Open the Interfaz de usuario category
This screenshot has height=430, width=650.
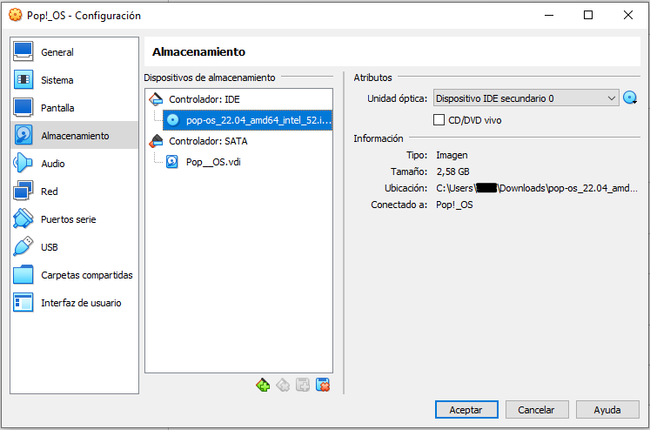tap(75, 302)
